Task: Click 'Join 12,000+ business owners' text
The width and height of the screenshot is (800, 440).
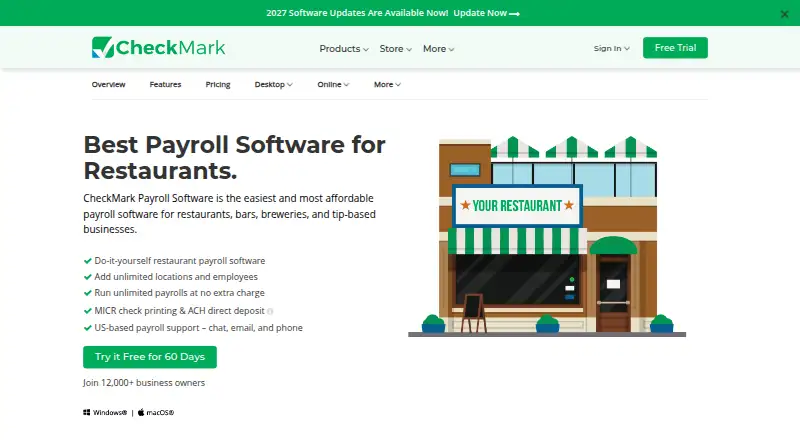Action: [x=144, y=383]
